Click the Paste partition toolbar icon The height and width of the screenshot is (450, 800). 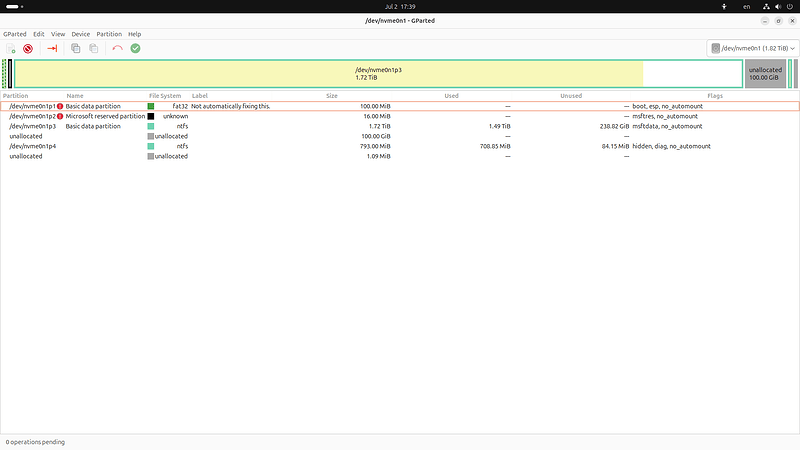(93, 48)
